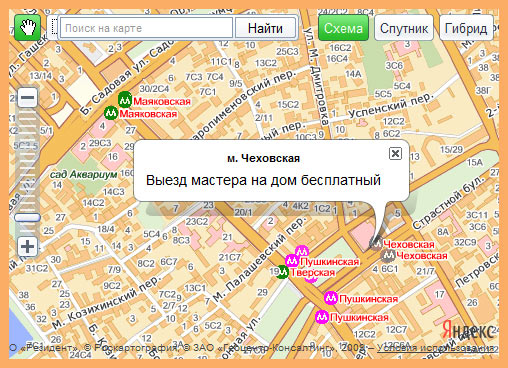This screenshot has width=508, height=368.
Task: Click the lower Чеховская grey metro icon
Action: tap(388, 256)
